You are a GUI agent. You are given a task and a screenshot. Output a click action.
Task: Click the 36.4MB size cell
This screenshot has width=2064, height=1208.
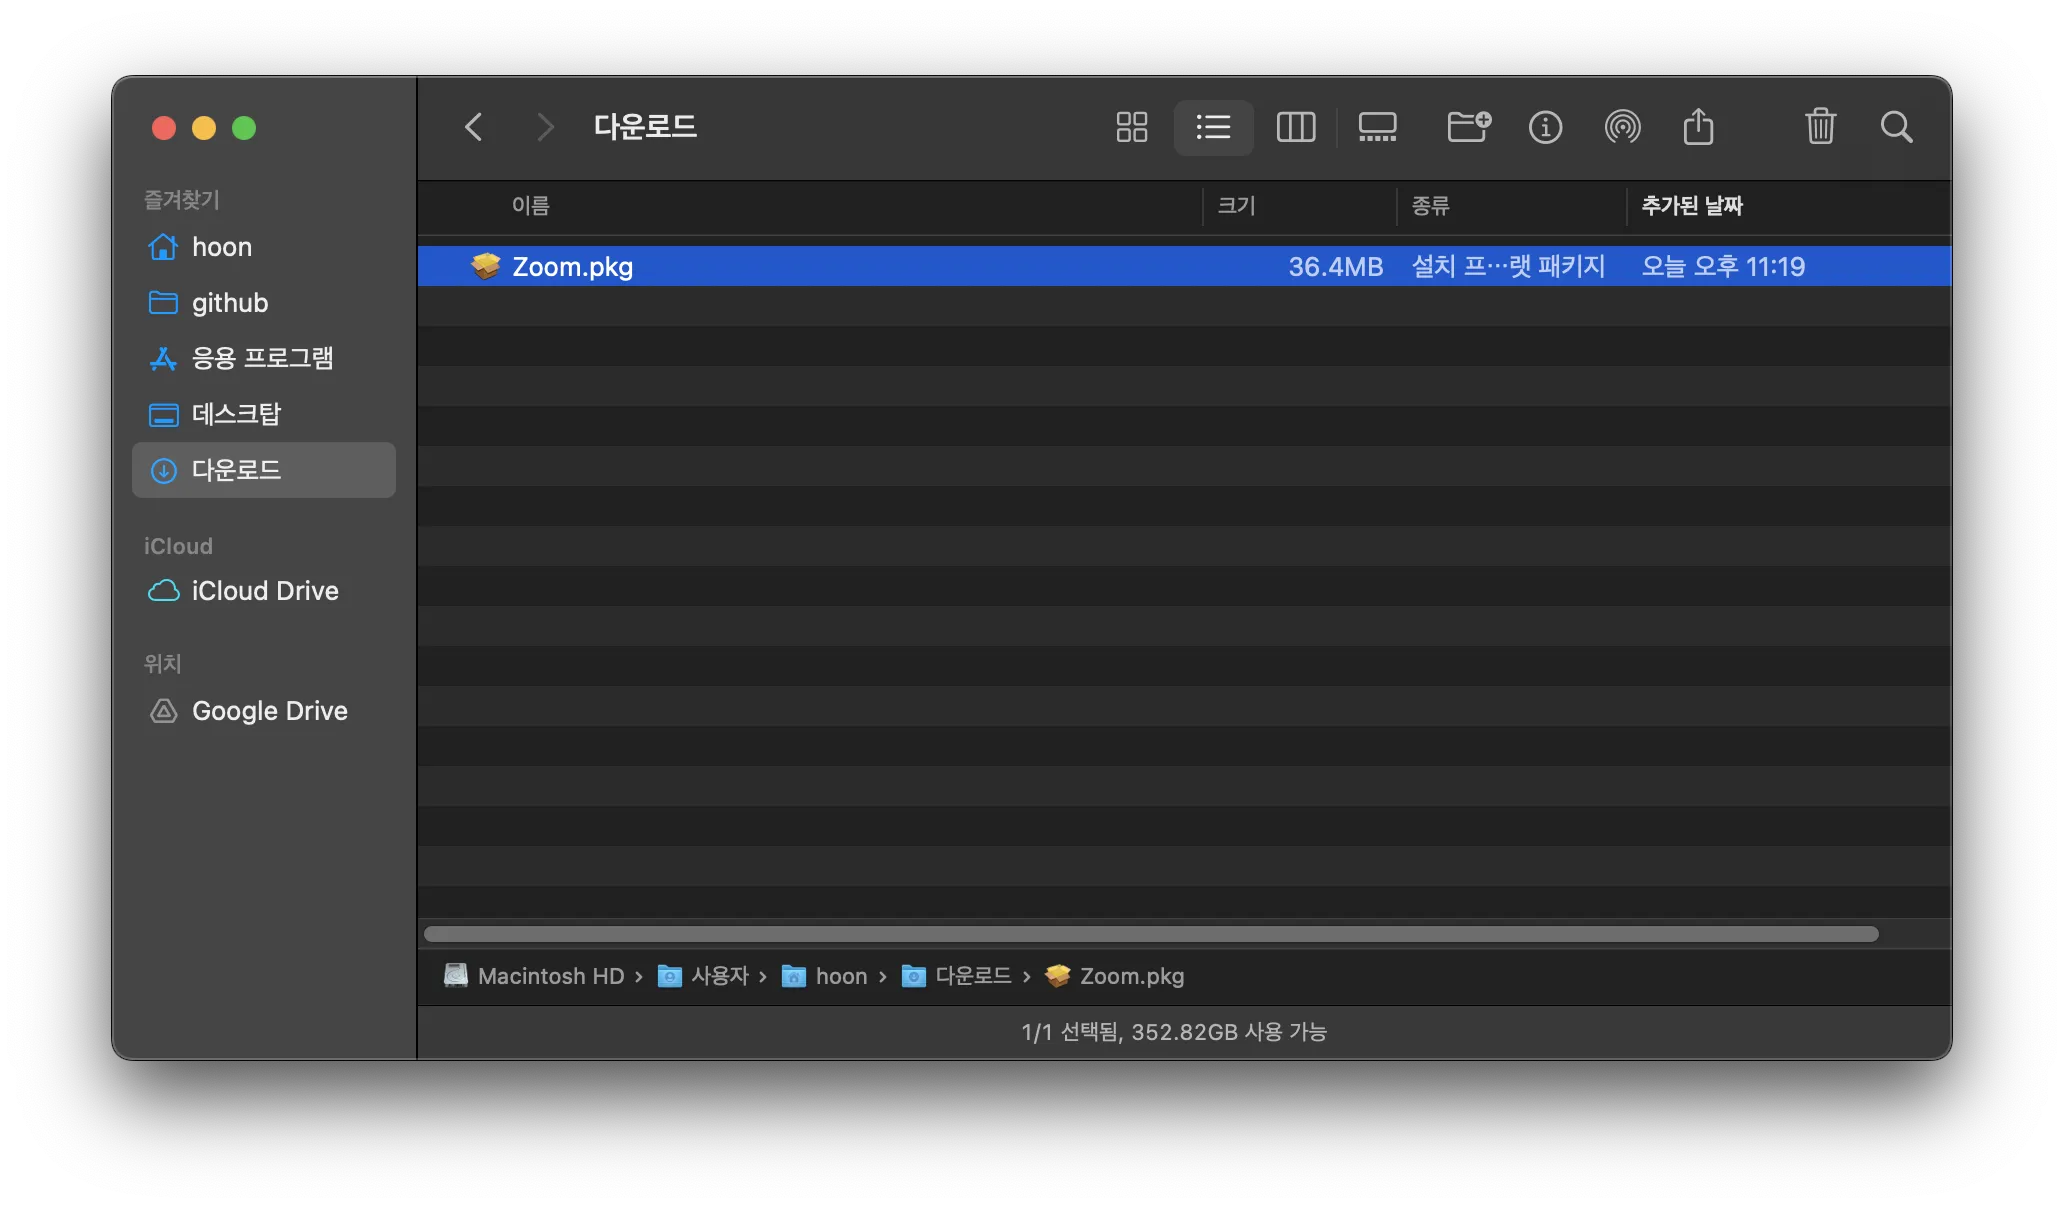(1335, 266)
